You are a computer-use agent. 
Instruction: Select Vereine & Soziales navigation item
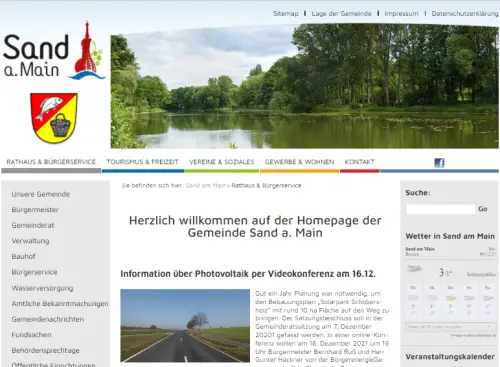[222, 162]
